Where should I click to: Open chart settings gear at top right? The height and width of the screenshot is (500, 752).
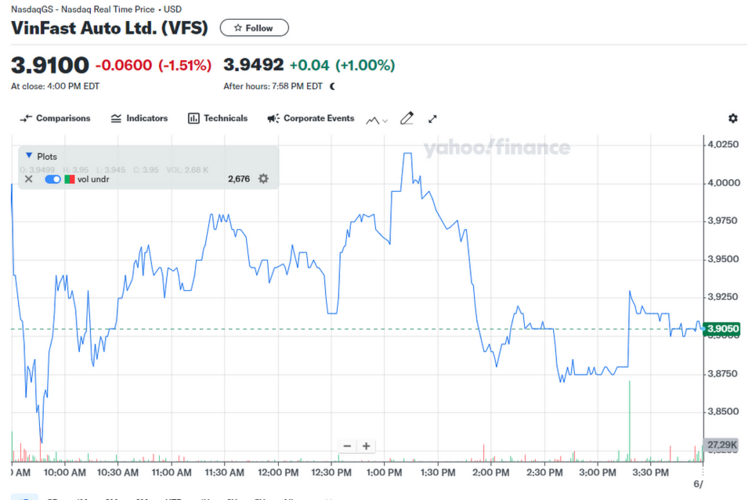click(x=732, y=118)
